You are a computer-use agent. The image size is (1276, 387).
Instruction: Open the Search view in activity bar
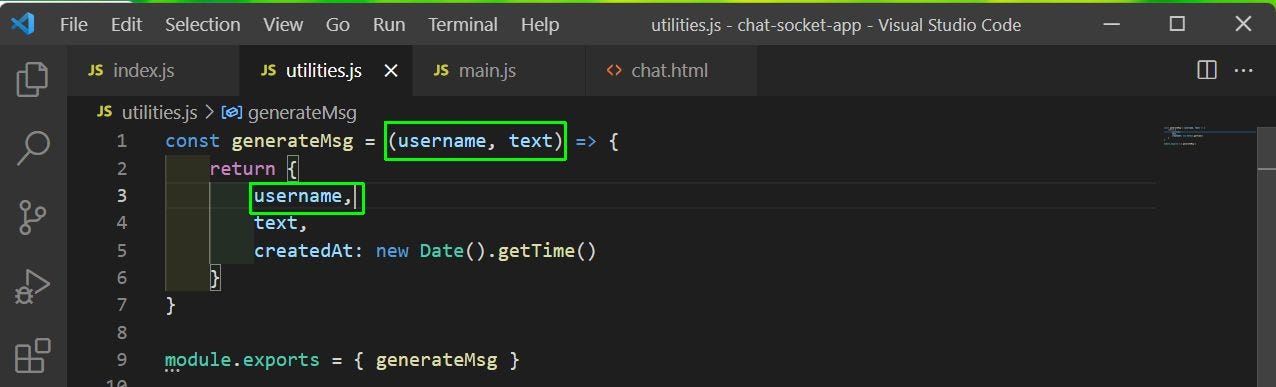click(x=33, y=147)
